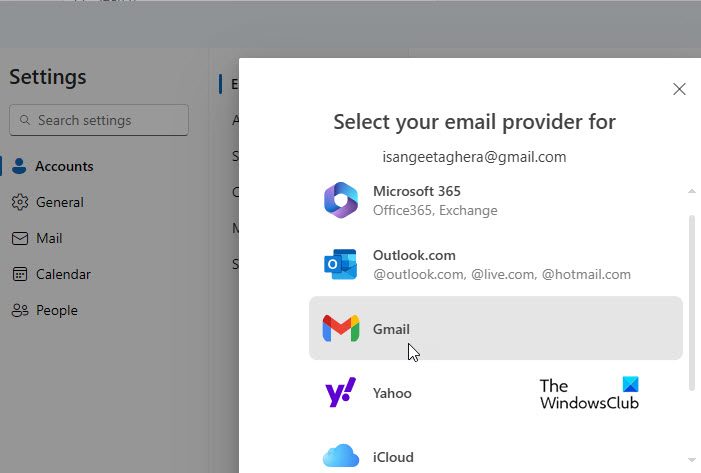
Task: Click the magnifier icon in Search settings
Action: tap(25, 120)
